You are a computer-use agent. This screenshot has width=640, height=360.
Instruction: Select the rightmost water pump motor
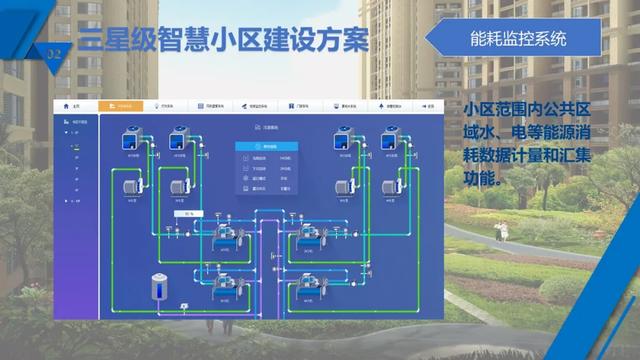[392, 187]
